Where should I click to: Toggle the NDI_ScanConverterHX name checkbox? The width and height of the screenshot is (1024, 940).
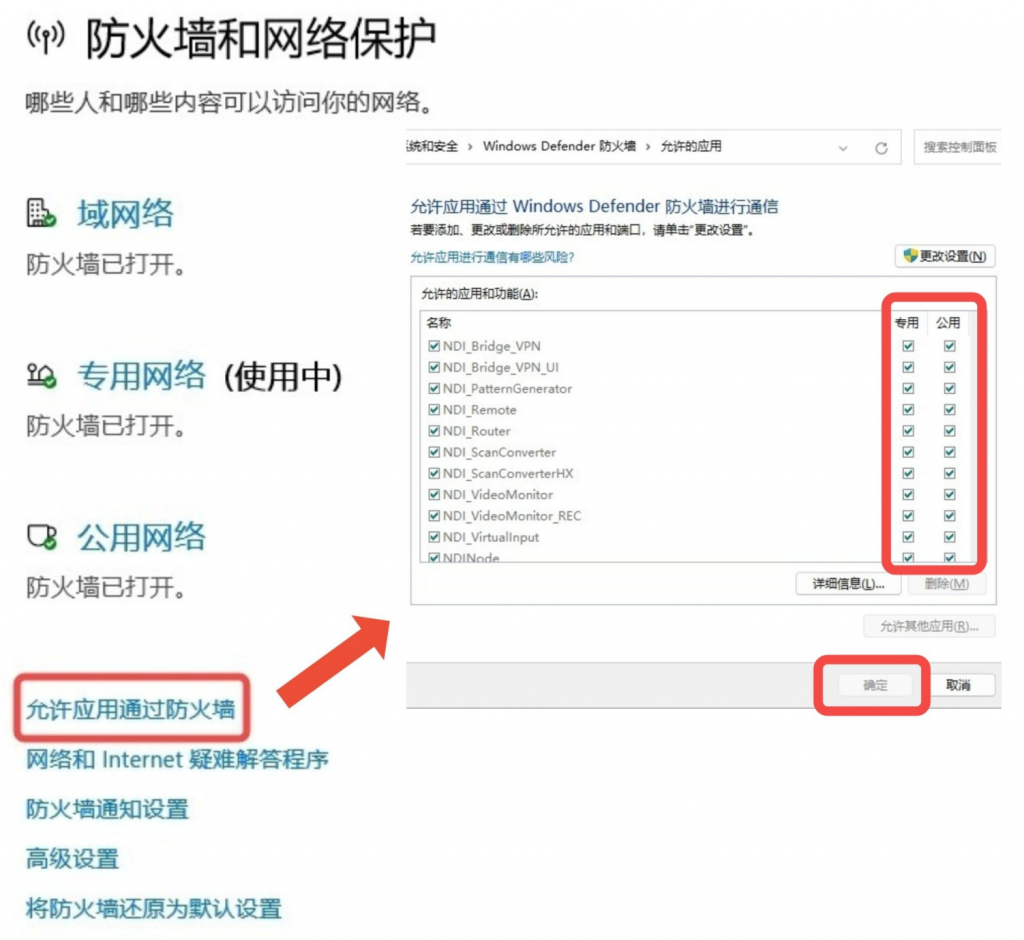point(434,473)
